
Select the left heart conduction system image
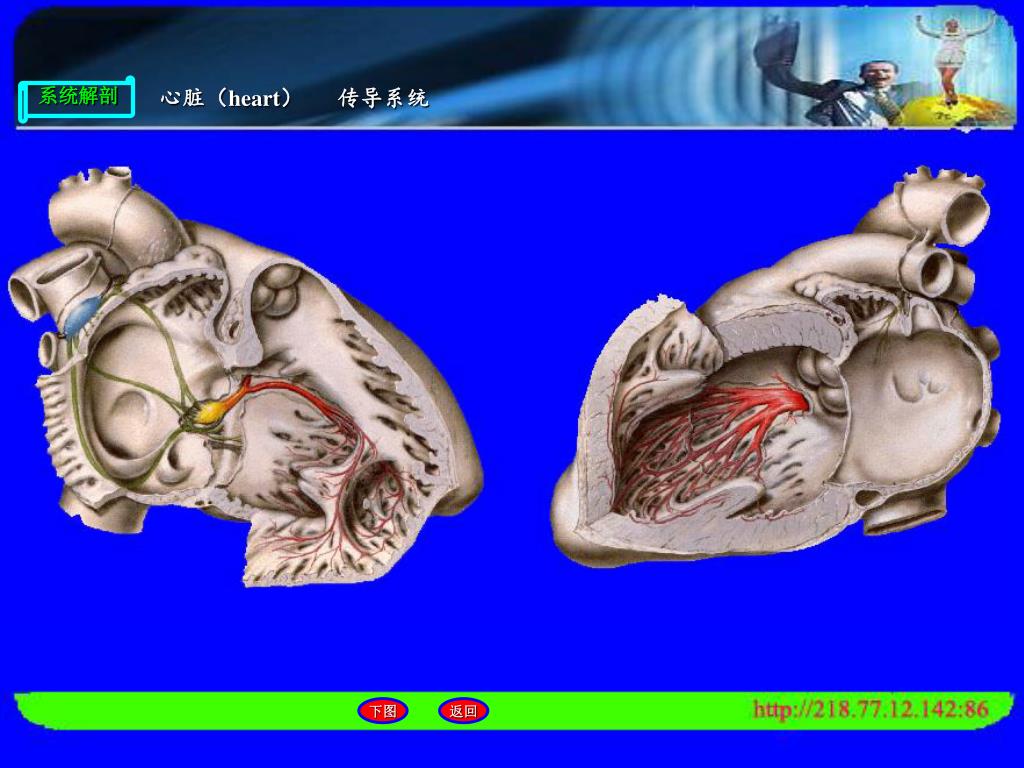245,376
